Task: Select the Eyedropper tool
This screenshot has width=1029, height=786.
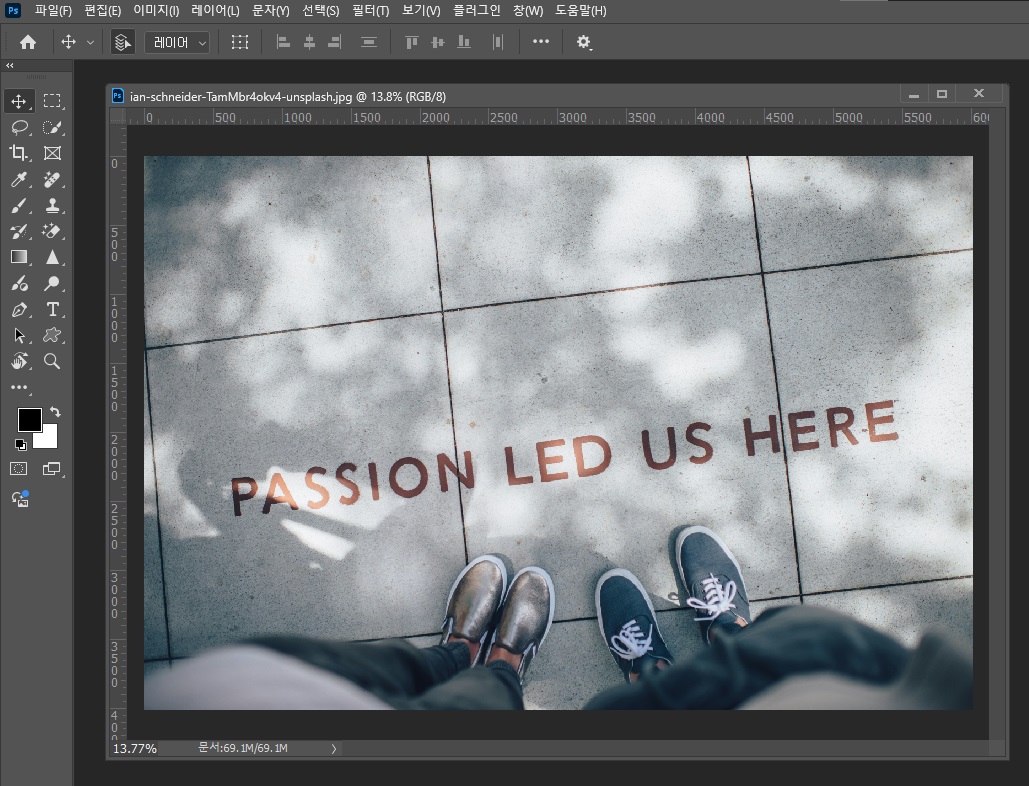Action: (19, 179)
